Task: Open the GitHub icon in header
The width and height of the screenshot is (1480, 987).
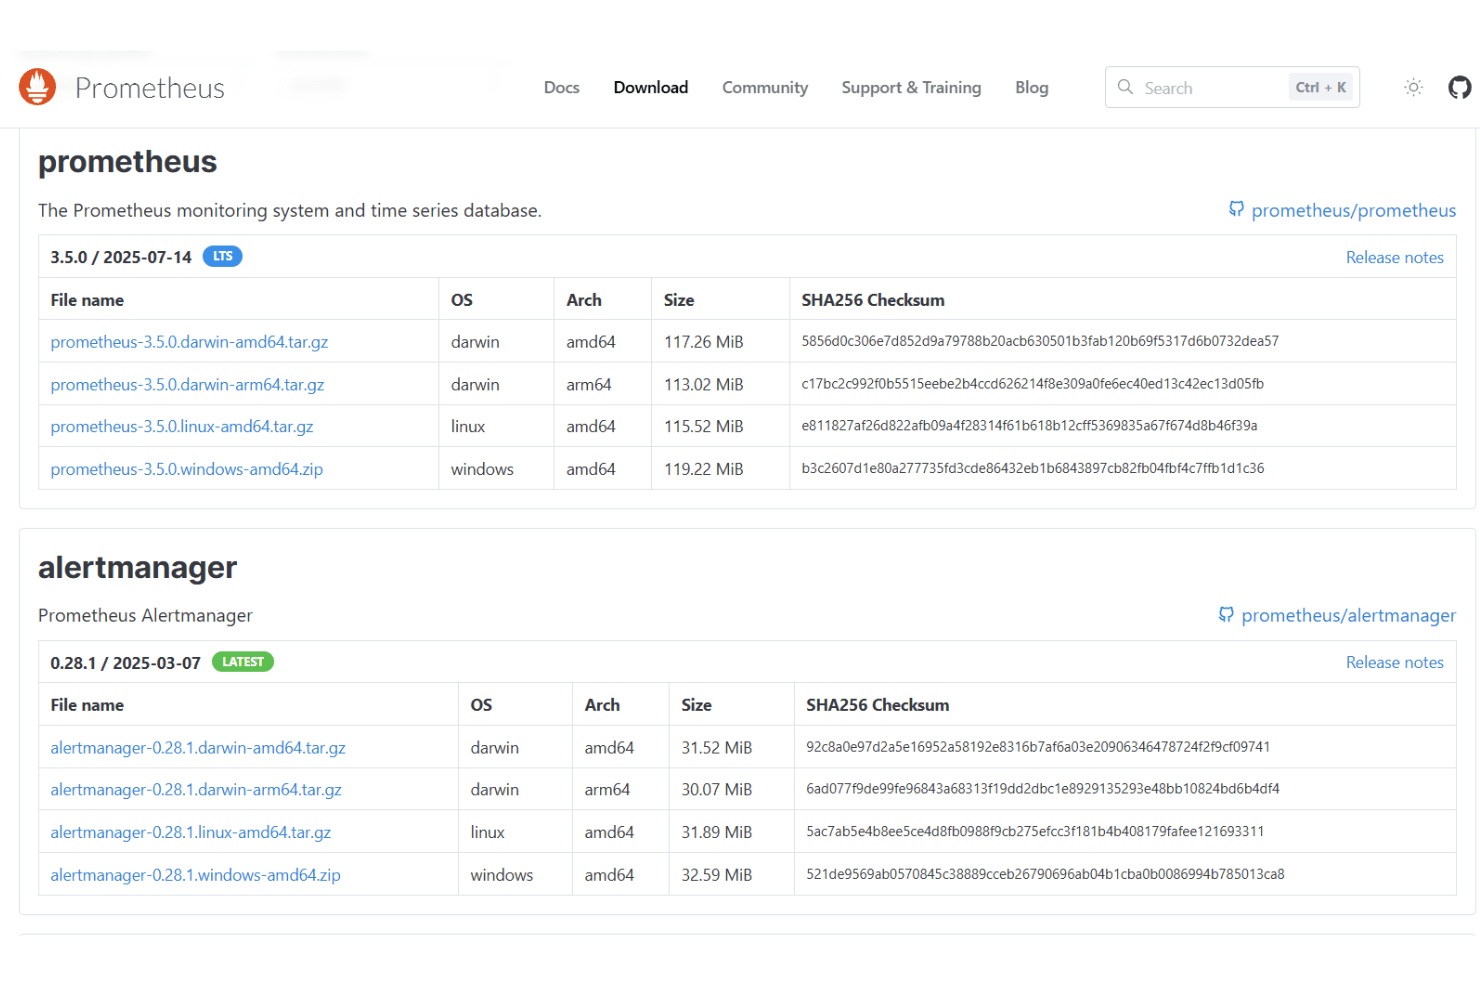Action: click(1460, 87)
